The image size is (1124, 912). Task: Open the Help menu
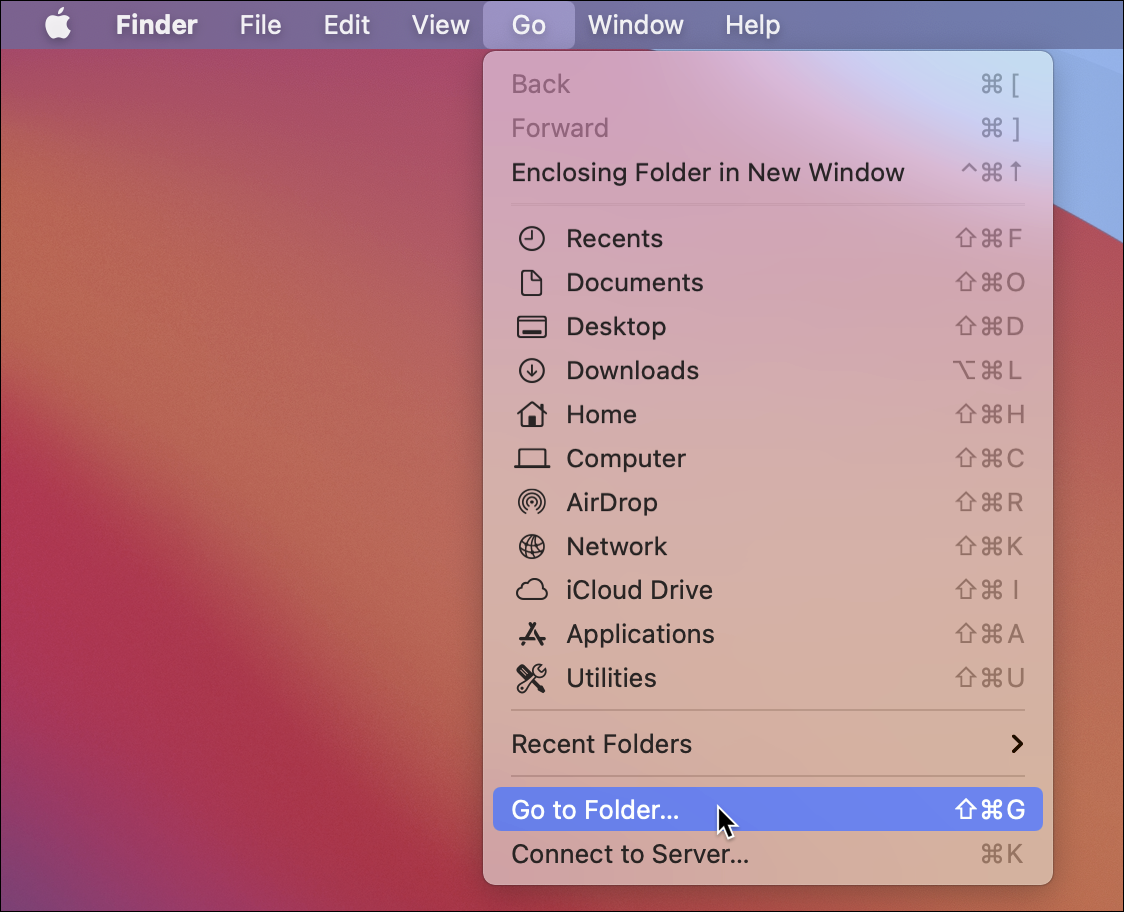(752, 25)
